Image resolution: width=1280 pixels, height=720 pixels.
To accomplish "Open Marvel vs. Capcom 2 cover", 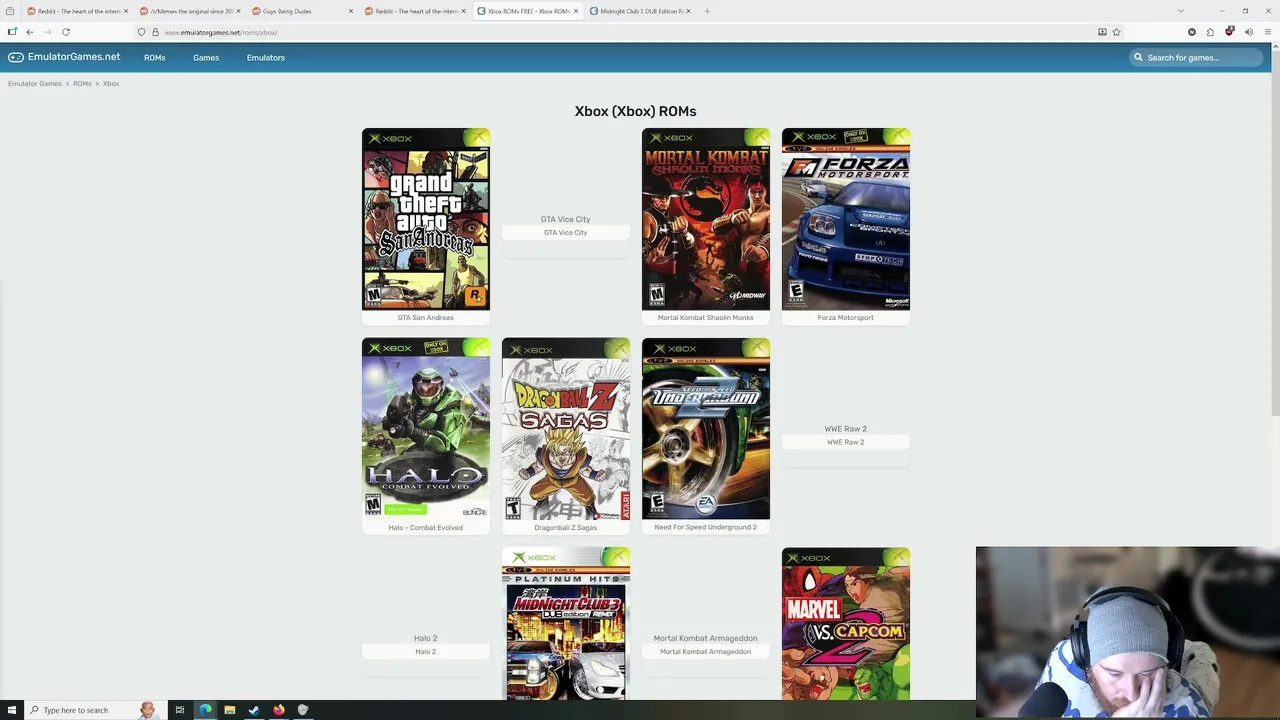I will (x=846, y=624).
